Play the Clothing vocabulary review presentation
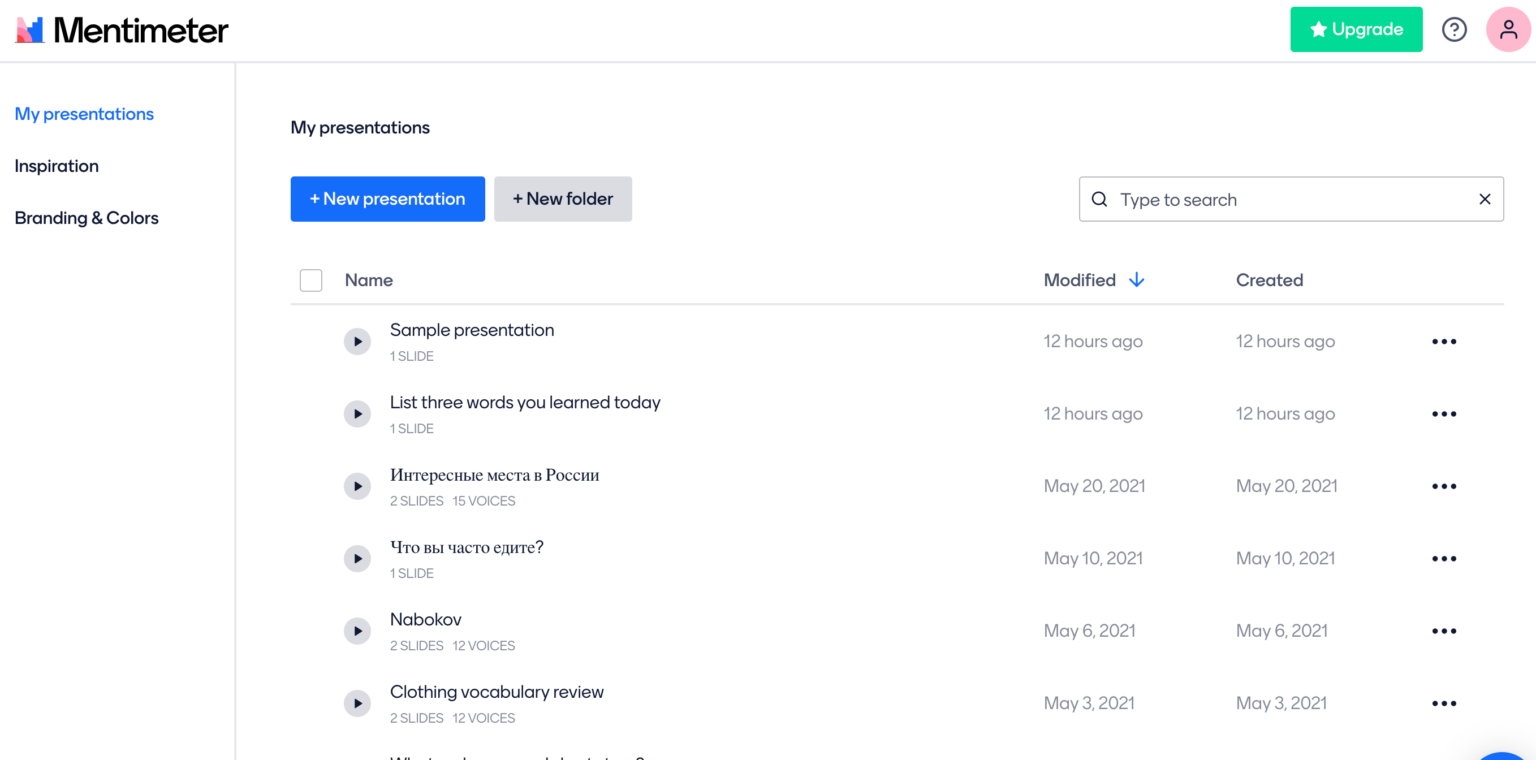The height and width of the screenshot is (760, 1536). coord(357,703)
